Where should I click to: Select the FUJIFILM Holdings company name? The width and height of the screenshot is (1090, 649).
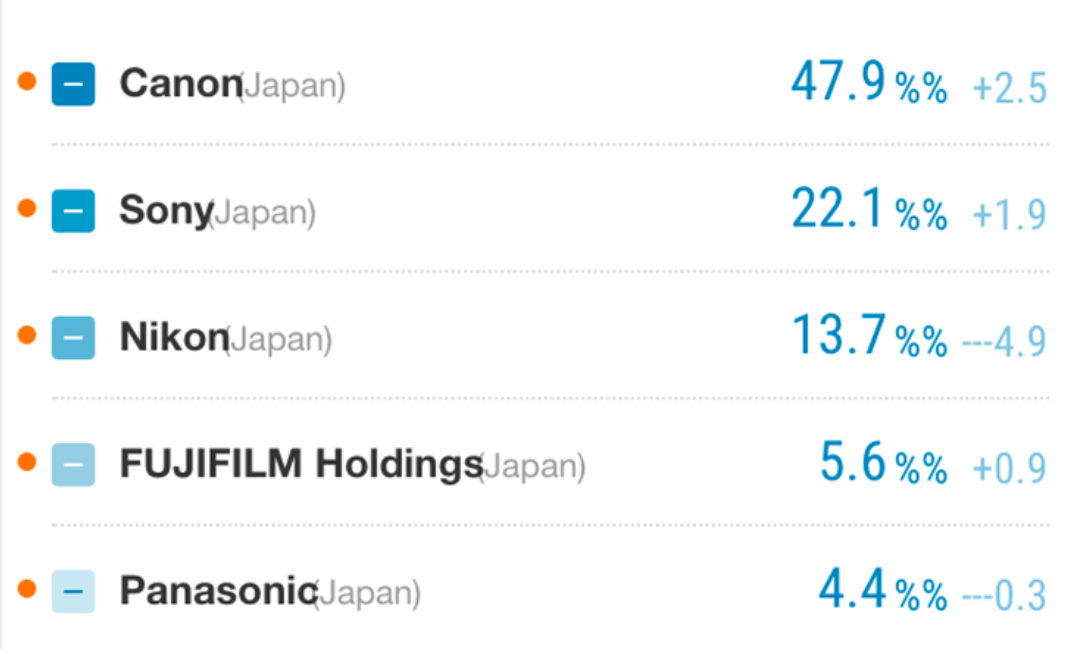tap(300, 465)
